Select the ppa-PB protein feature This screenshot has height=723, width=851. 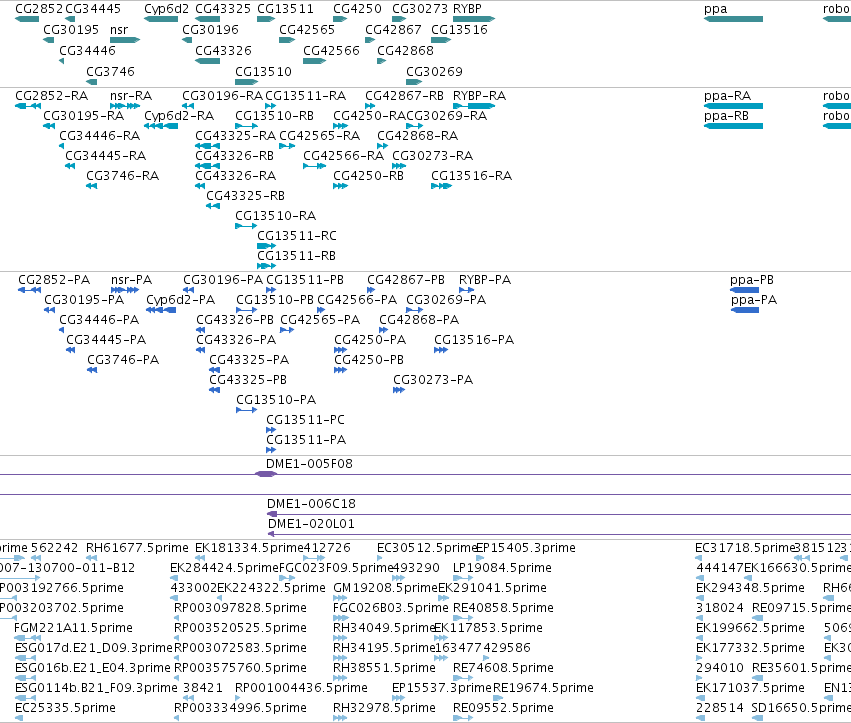[745, 290]
